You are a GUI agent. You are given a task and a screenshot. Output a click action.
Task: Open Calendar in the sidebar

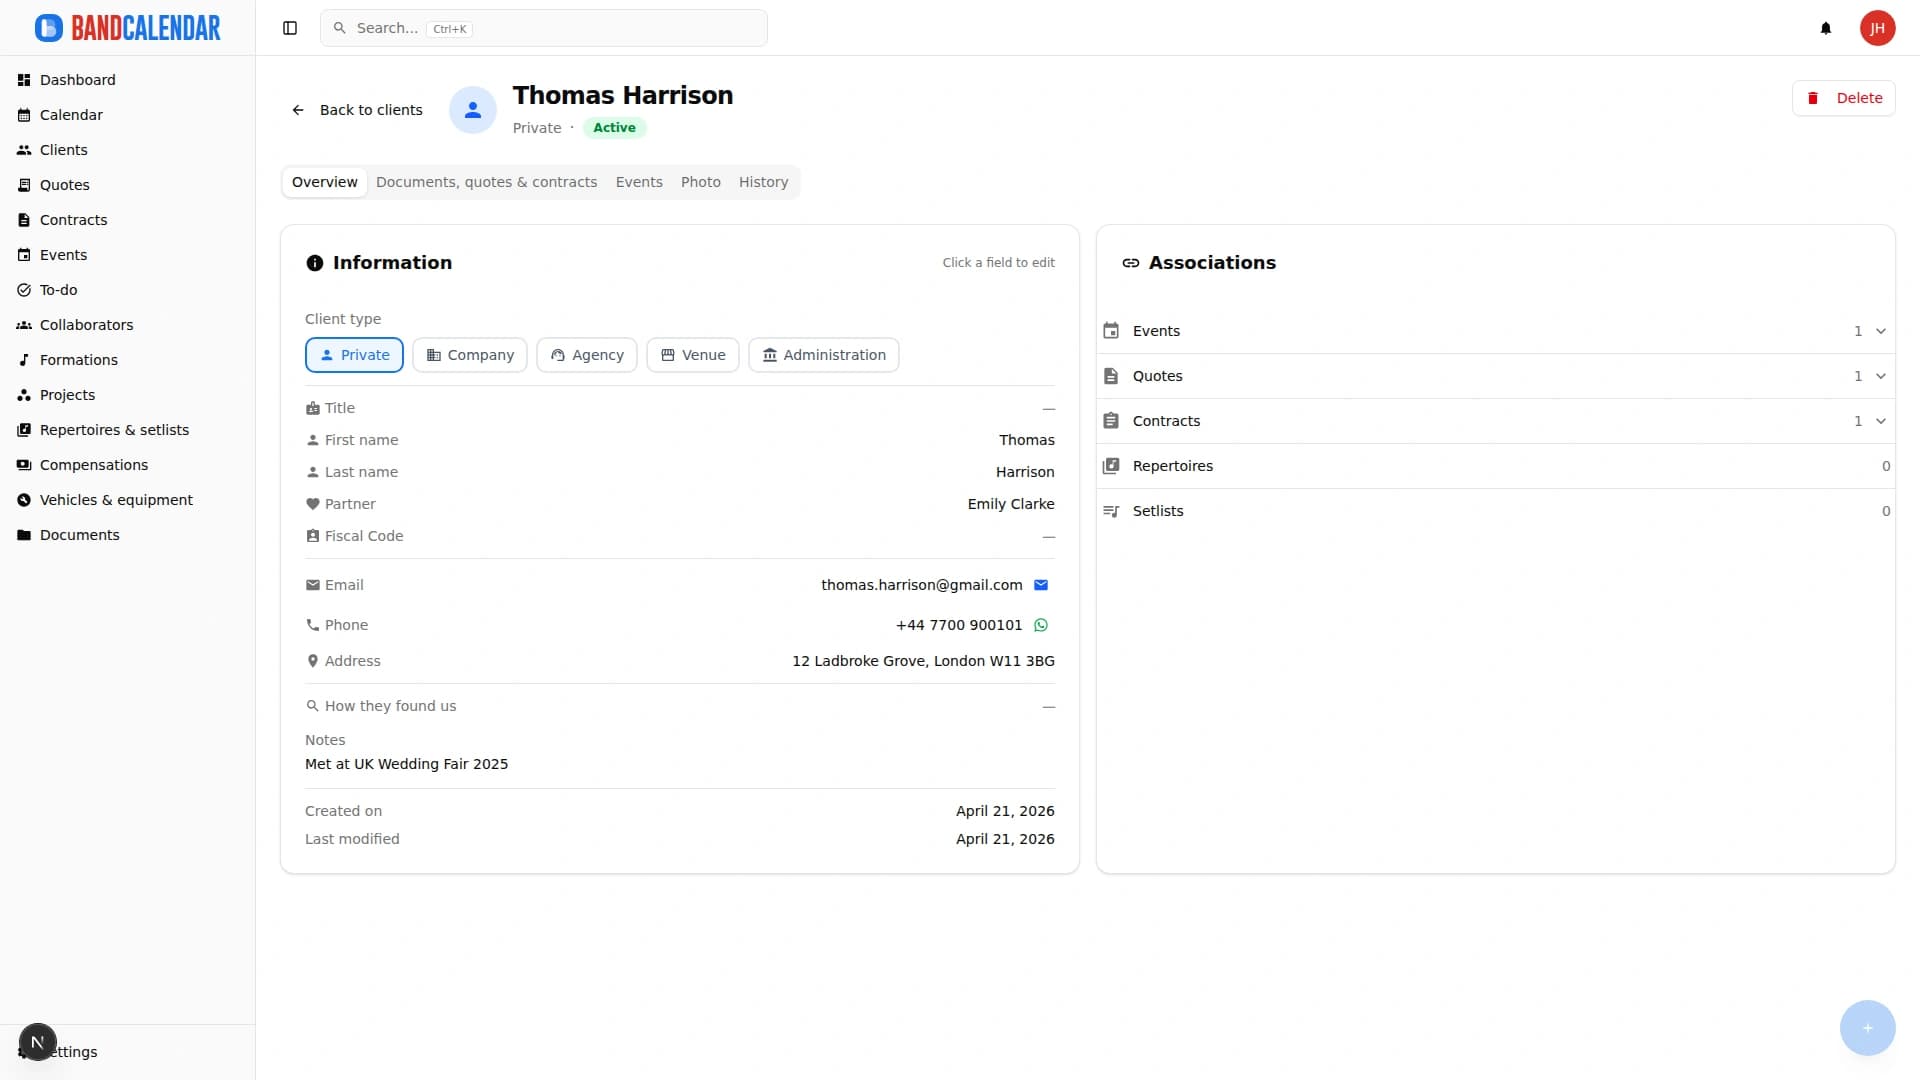(128, 115)
